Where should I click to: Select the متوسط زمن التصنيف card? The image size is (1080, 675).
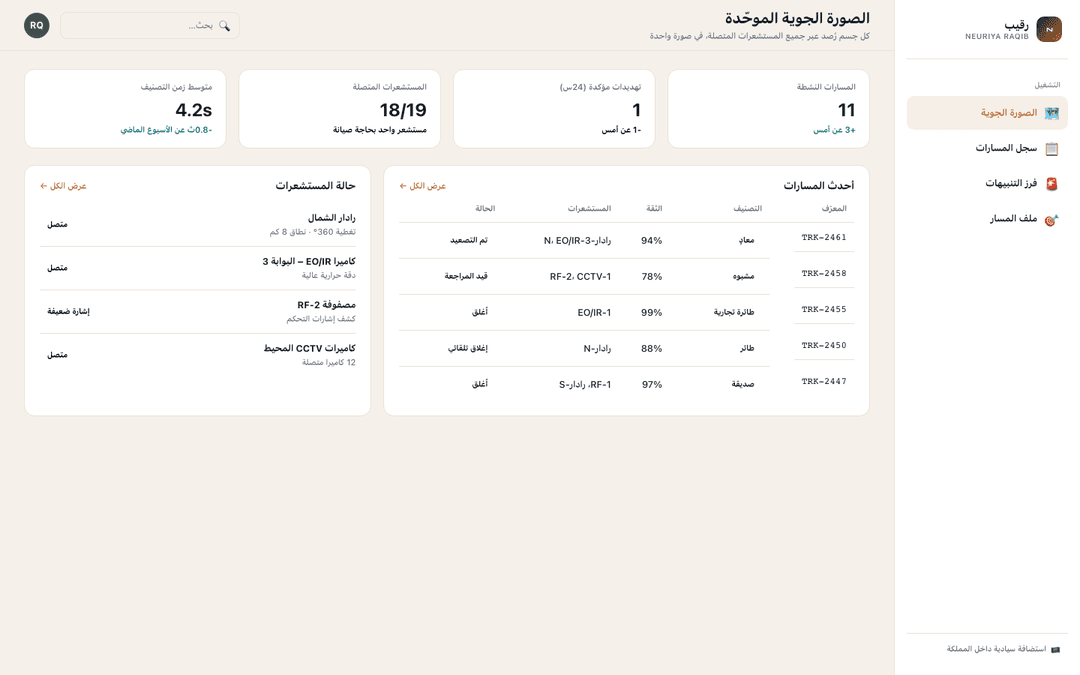pyautogui.click(x=125, y=109)
